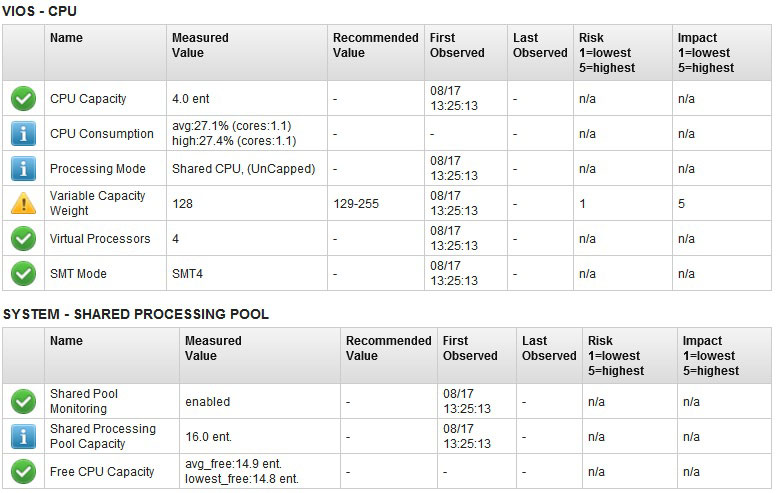This screenshot has width=778, height=493.
Task: Click the Shared CPU, (UnCapped) value
Action: [x=244, y=169]
